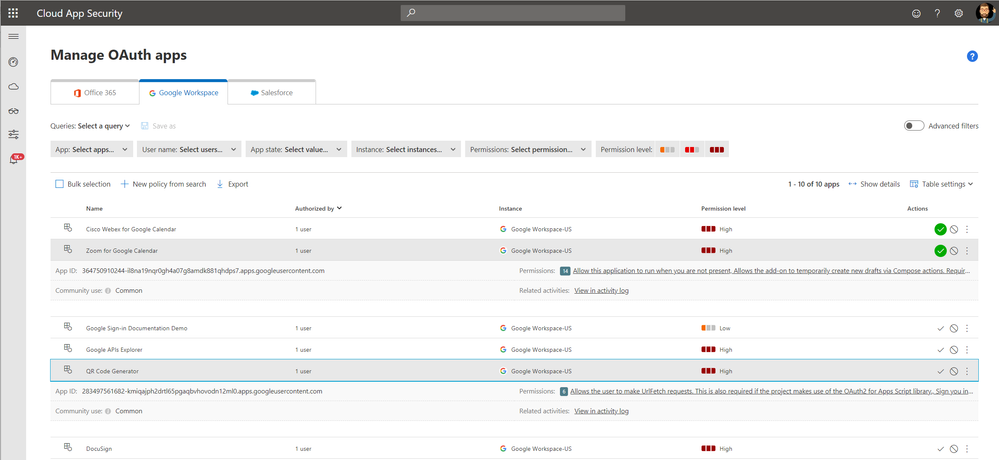The image size is (999, 460).
Task: Ban the QR Code Generator app
Action: 954,371
